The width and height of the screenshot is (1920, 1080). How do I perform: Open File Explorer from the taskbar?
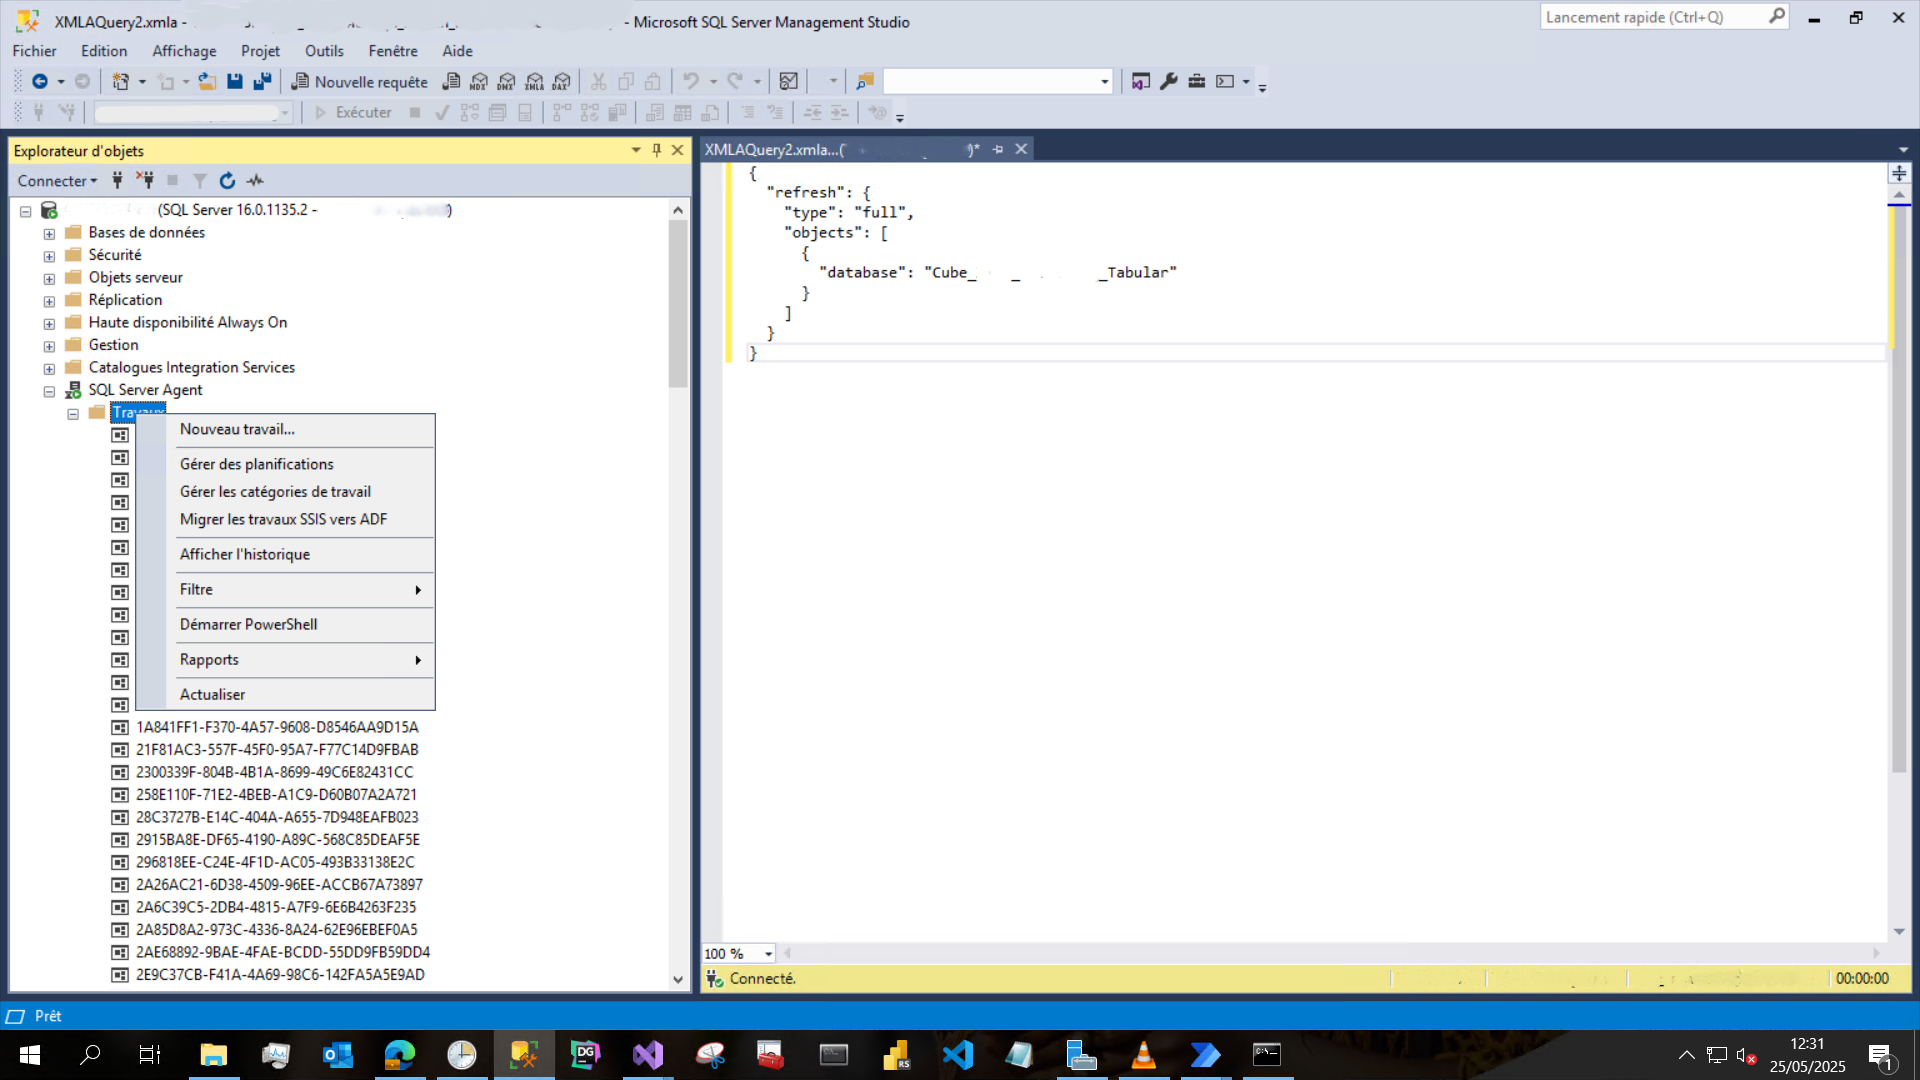pyautogui.click(x=214, y=1055)
